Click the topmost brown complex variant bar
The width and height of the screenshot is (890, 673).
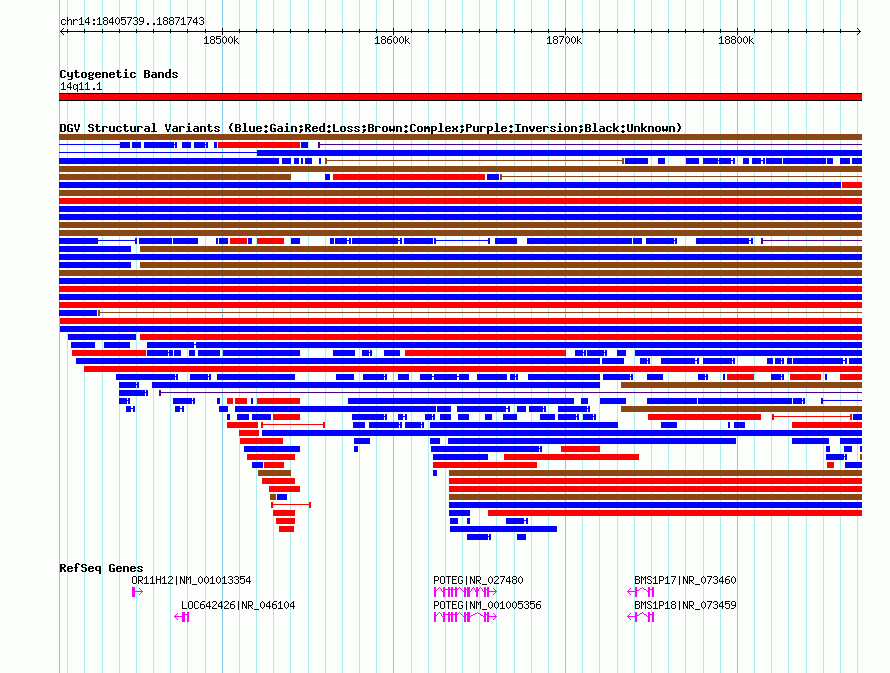click(460, 137)
